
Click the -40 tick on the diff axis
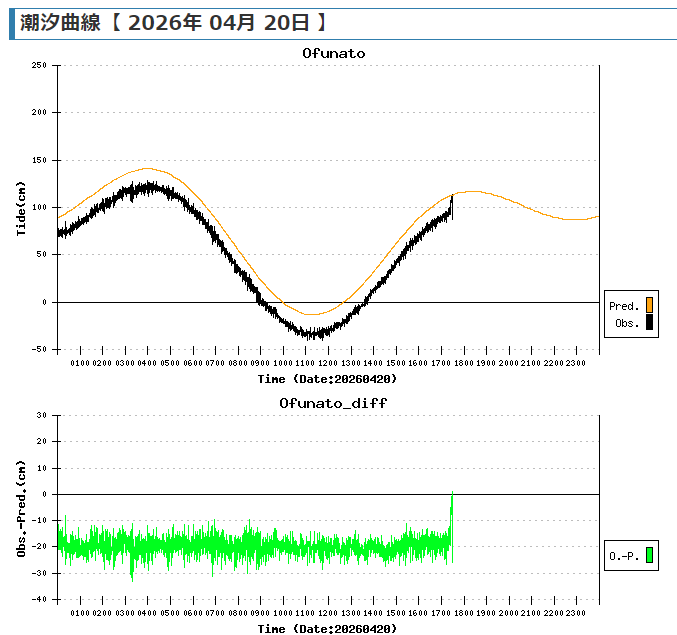[40, 599]
